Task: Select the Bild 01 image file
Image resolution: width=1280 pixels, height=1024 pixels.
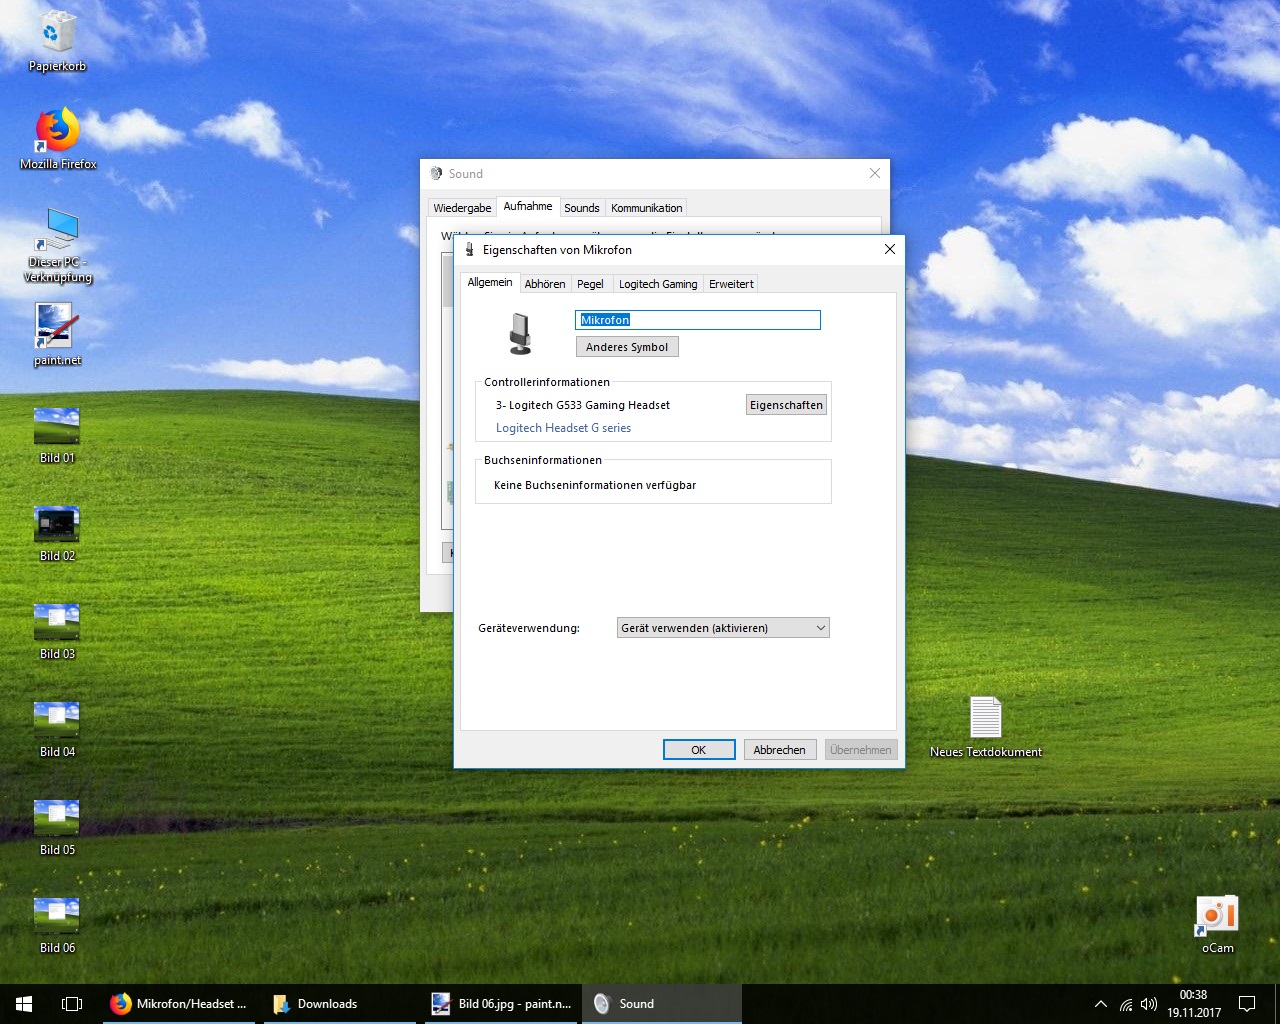Action: pos(57,435)
